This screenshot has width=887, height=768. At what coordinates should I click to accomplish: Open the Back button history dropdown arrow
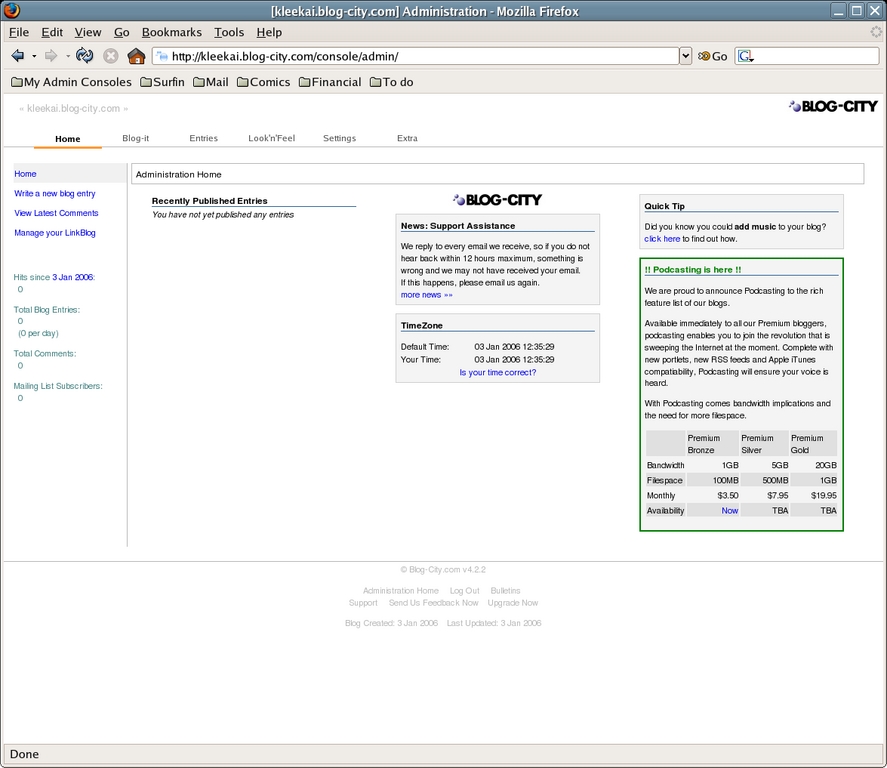pos(34,56)
